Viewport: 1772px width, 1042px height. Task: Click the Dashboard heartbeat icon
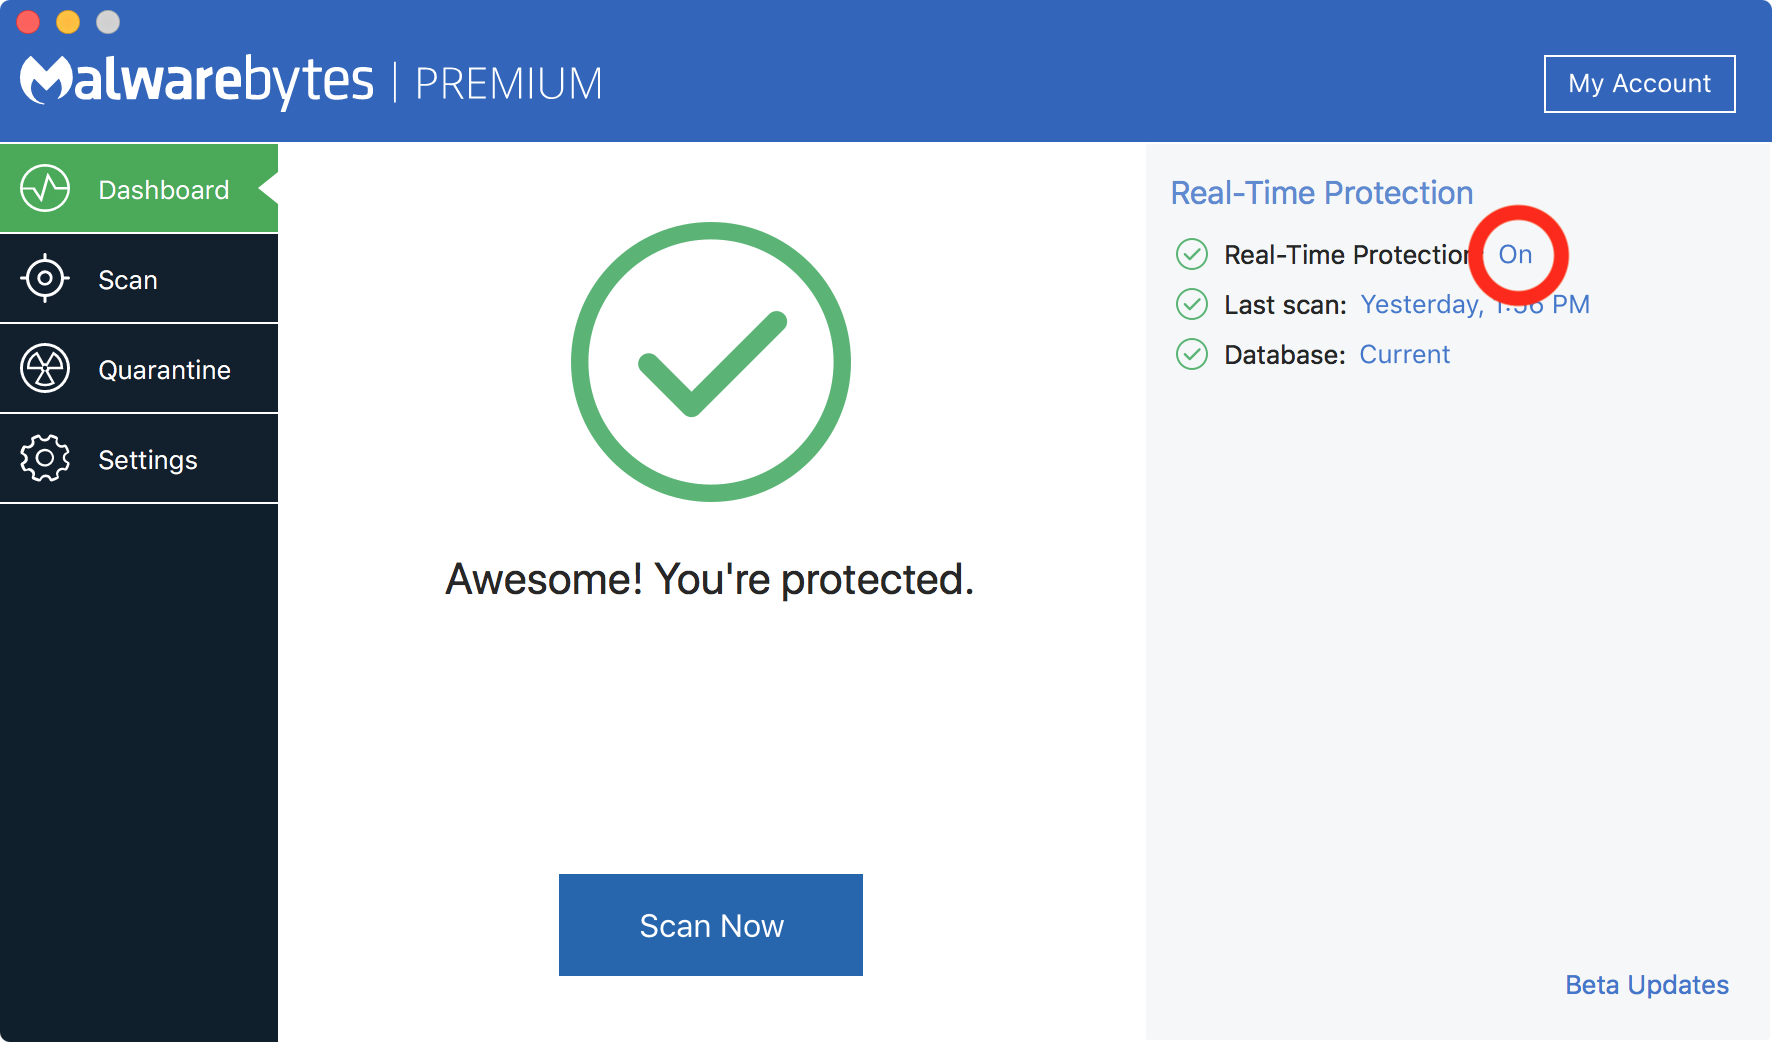[45, 188]
